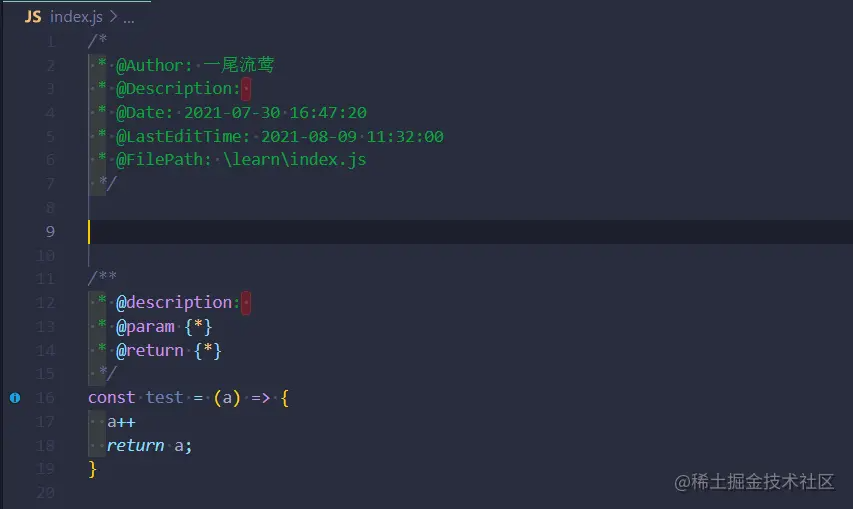Screen dimensions: 853x509
Task: Click the @return {*} tag
Action: 169,350
